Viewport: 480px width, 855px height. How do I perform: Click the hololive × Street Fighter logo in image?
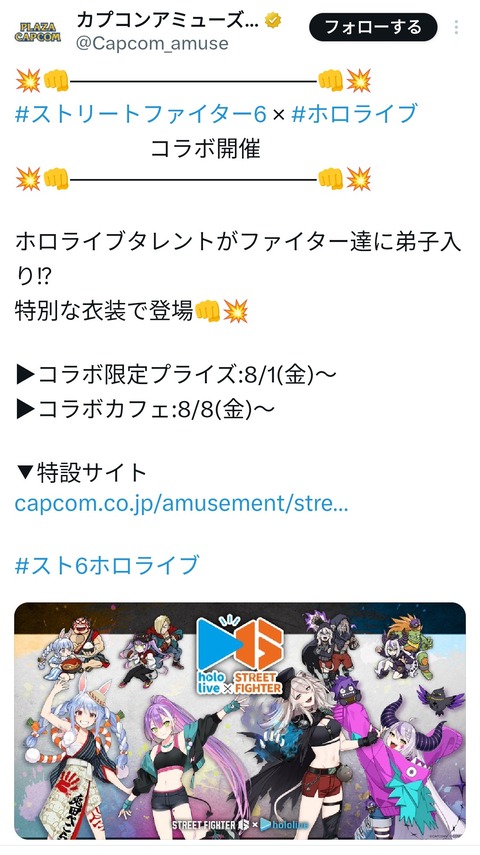(240, 655)
